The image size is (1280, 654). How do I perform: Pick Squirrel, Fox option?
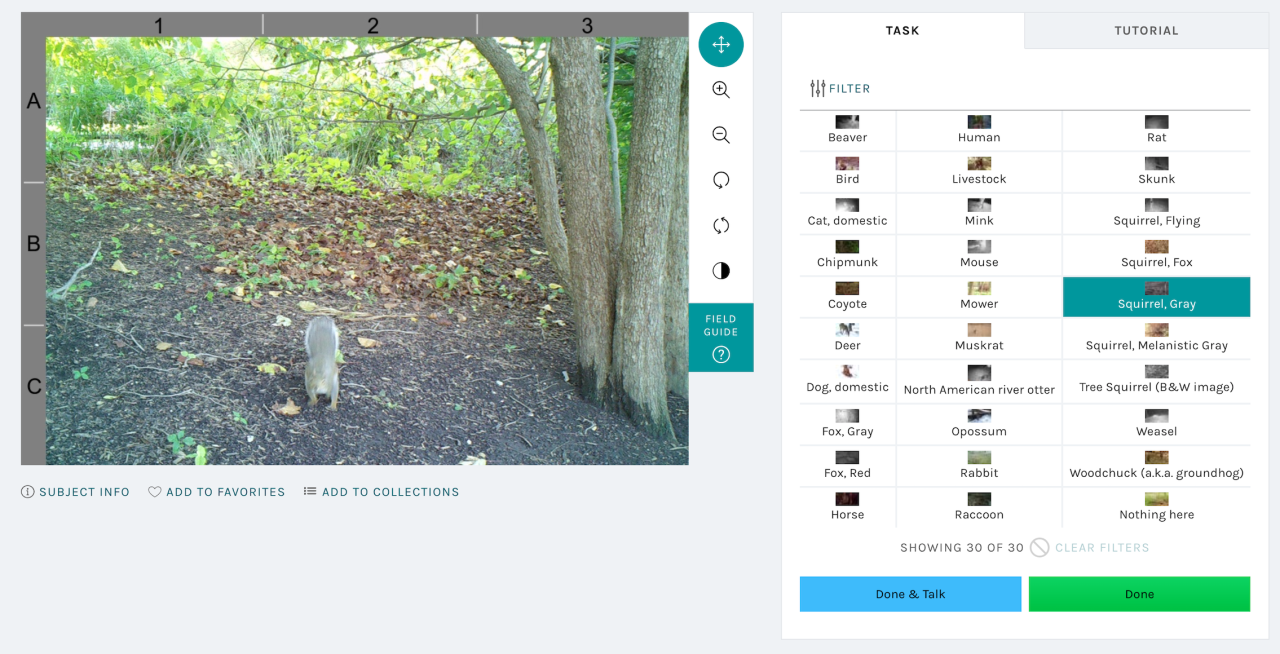[1156, 255]
